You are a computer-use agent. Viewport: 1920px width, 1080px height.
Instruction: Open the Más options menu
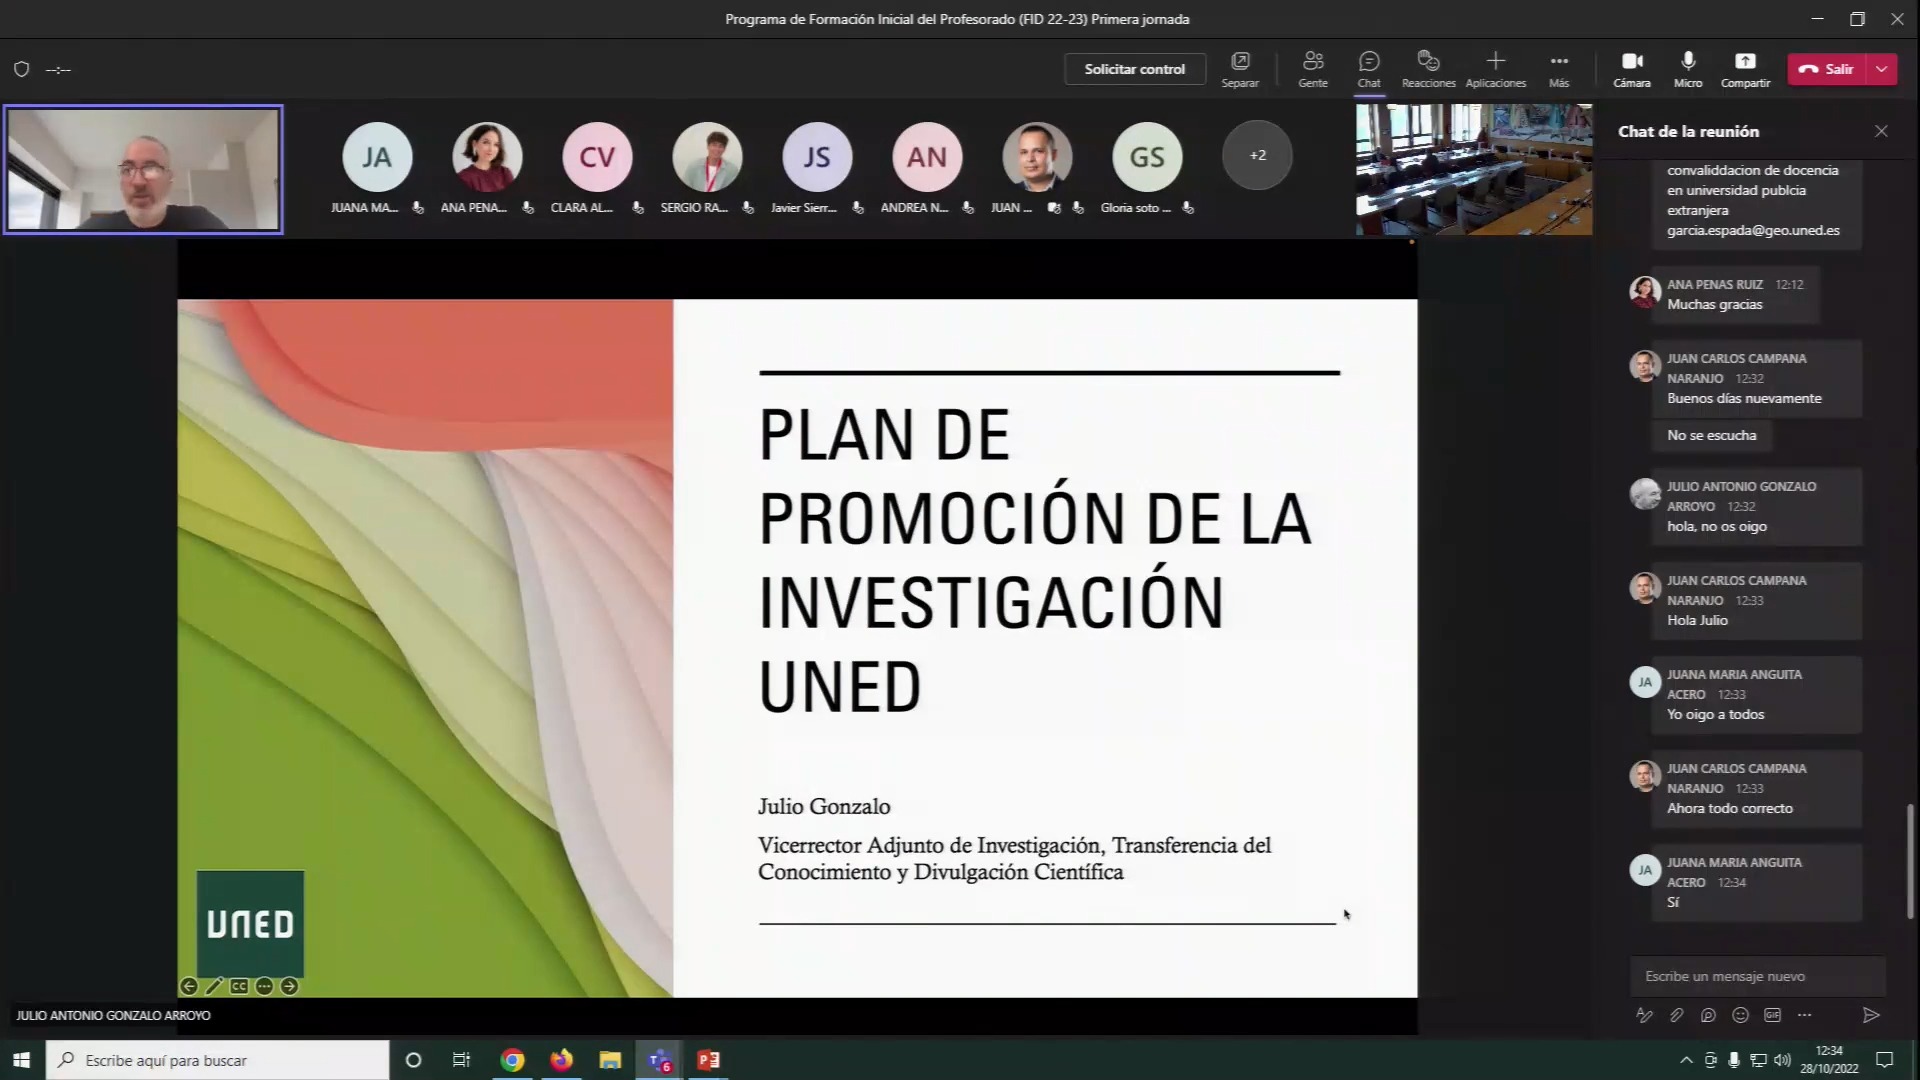coord(1559,68)
